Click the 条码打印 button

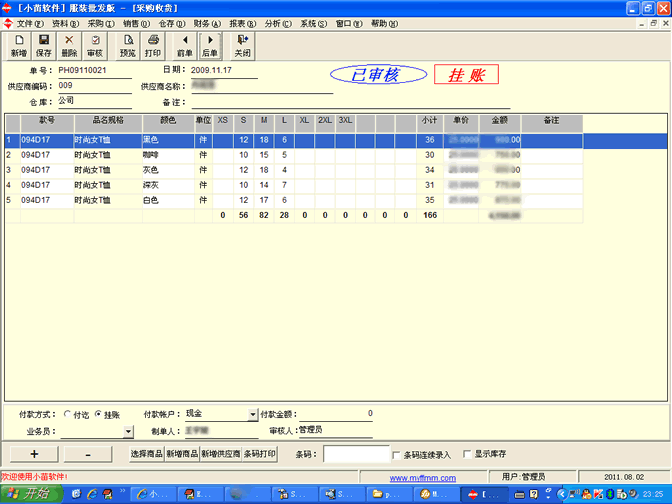point(260,454)
